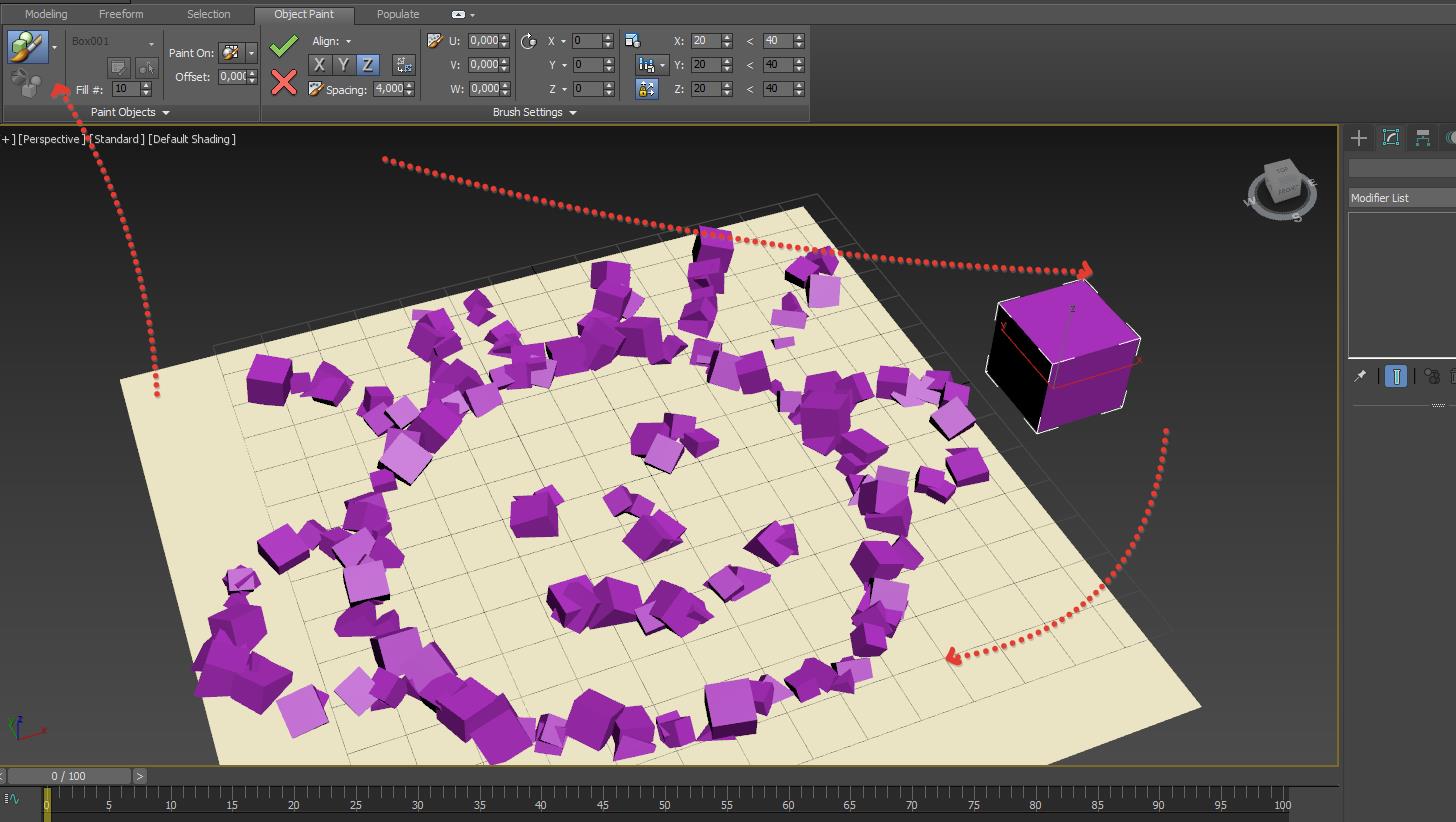This screenshot has width=1456, height=822.
Task: Activate the Paint with objects brush tool
Action: [x=27, y=47]
